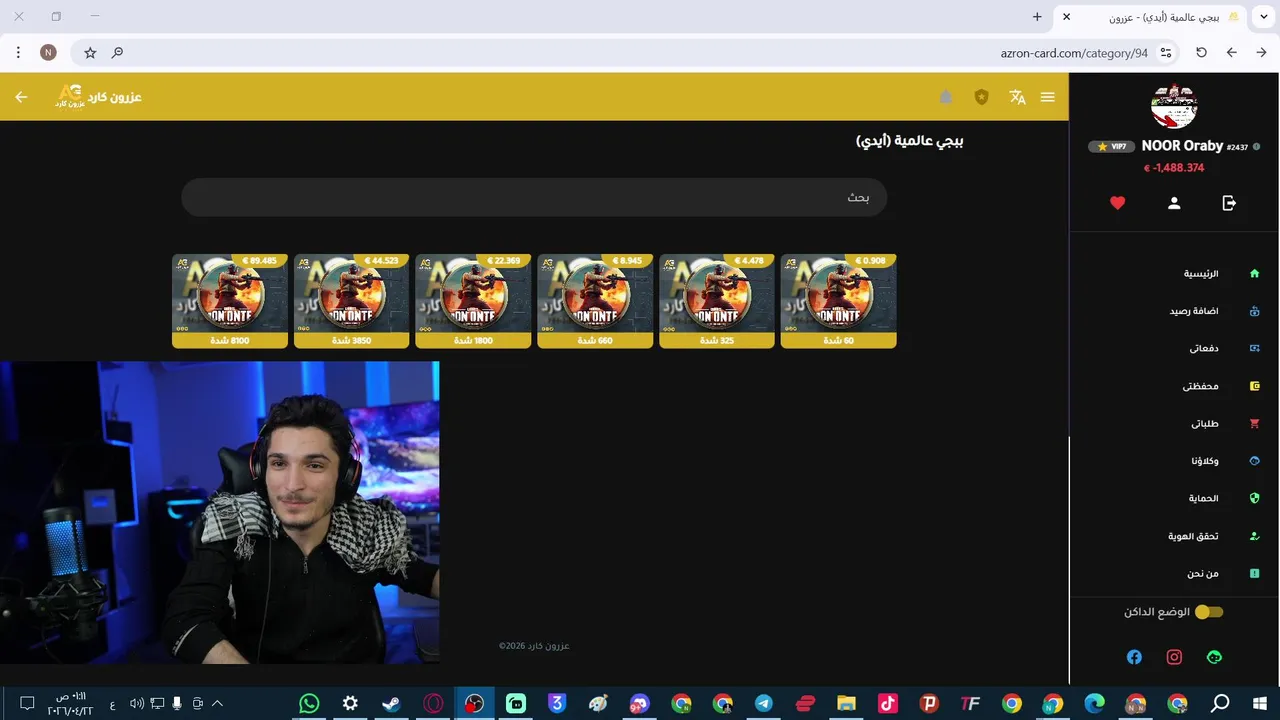Toggle the الوضع الداكن dark mode switch
Viewport: 1280px width, 720px height.
tap(1209, 612)
